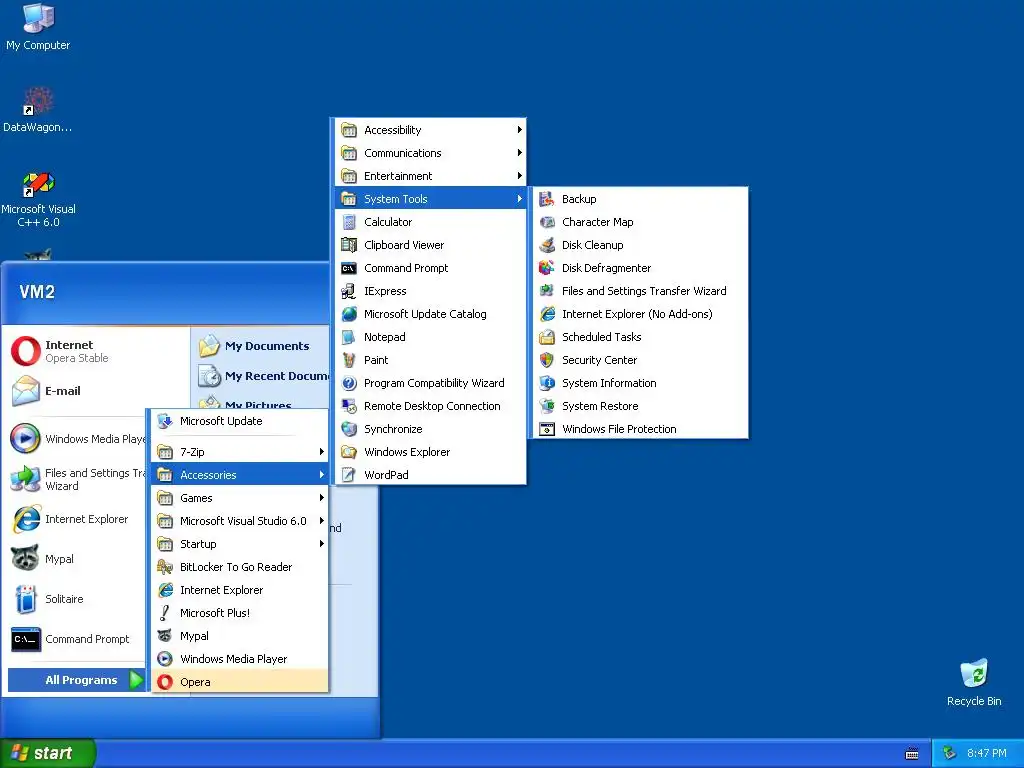Open My Documents link
1024x768 pixels.
pos(261,346)
